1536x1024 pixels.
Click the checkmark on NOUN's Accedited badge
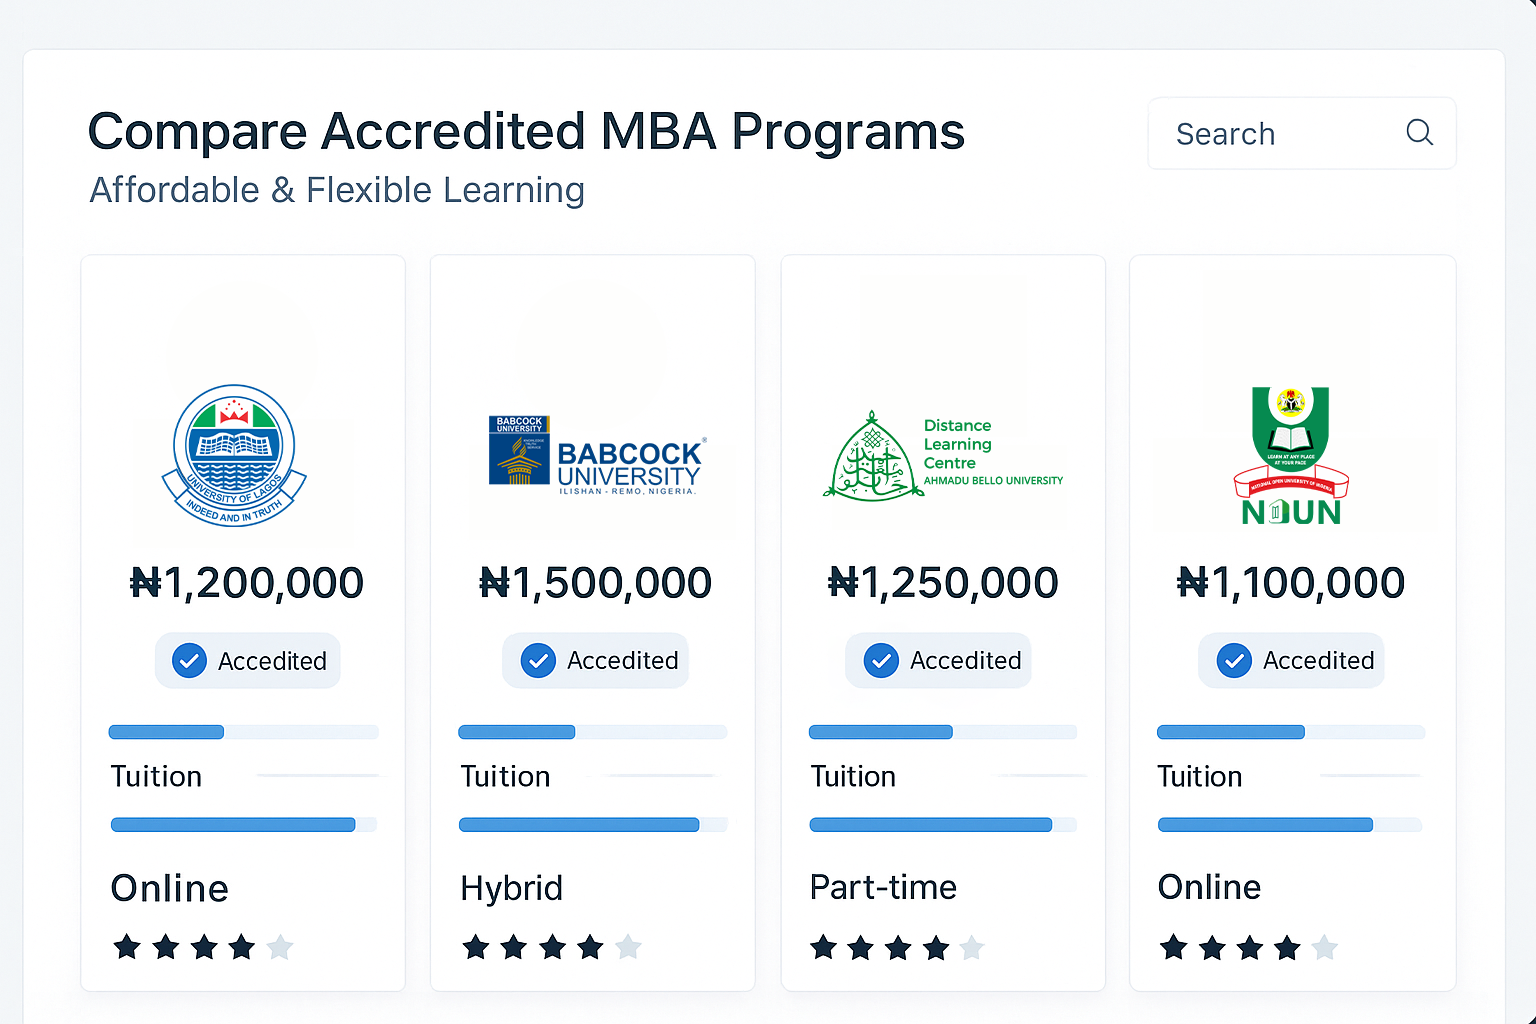click(1234, 660)
